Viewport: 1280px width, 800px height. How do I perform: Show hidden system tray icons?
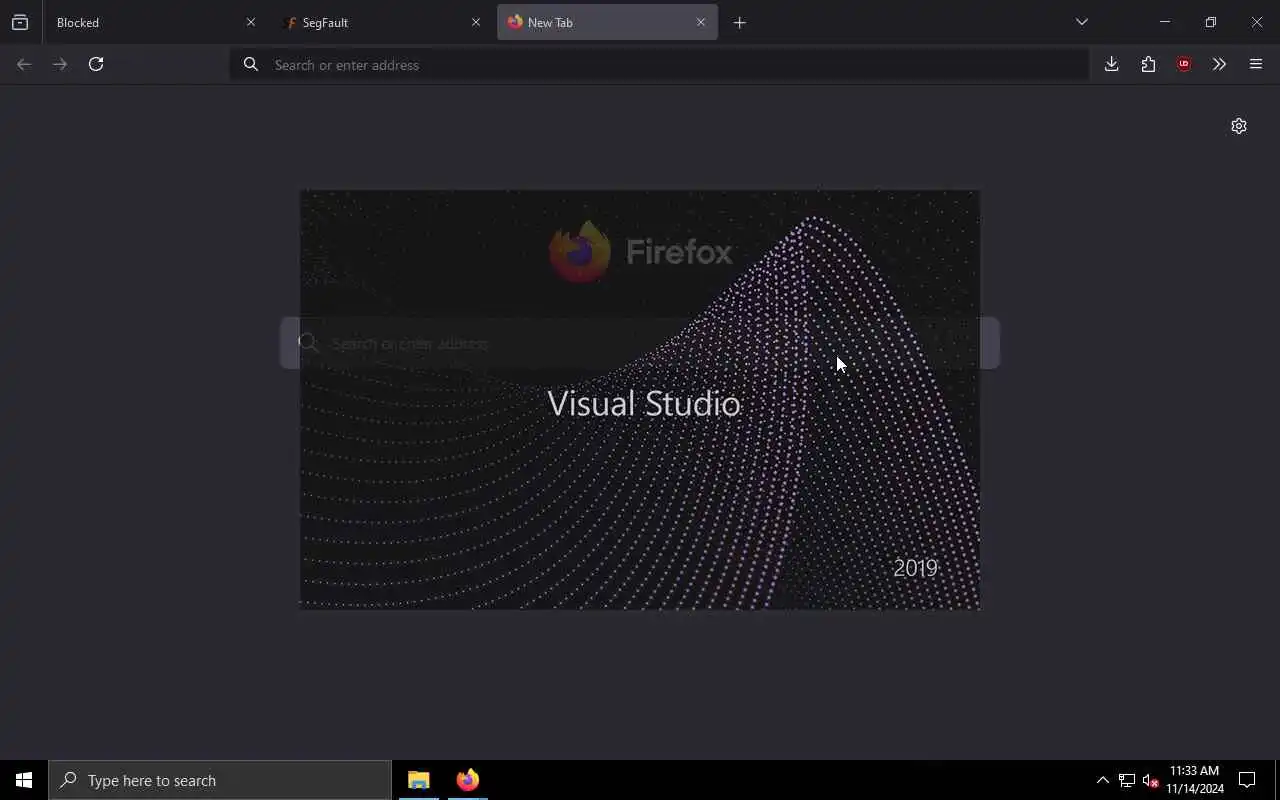[x=1103, y=780]
